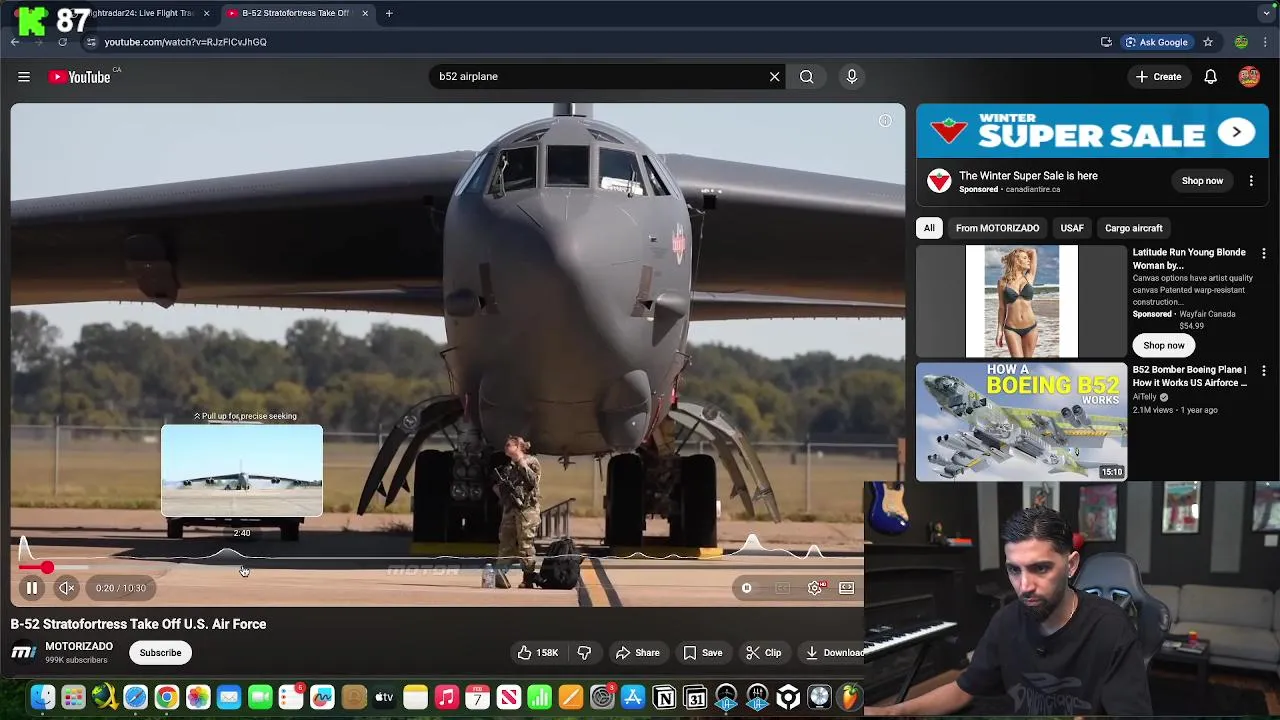The height and width of the screenshot is (720, 1280).
Task: Open Apple Music in the dock
Action: click(446, 697)
